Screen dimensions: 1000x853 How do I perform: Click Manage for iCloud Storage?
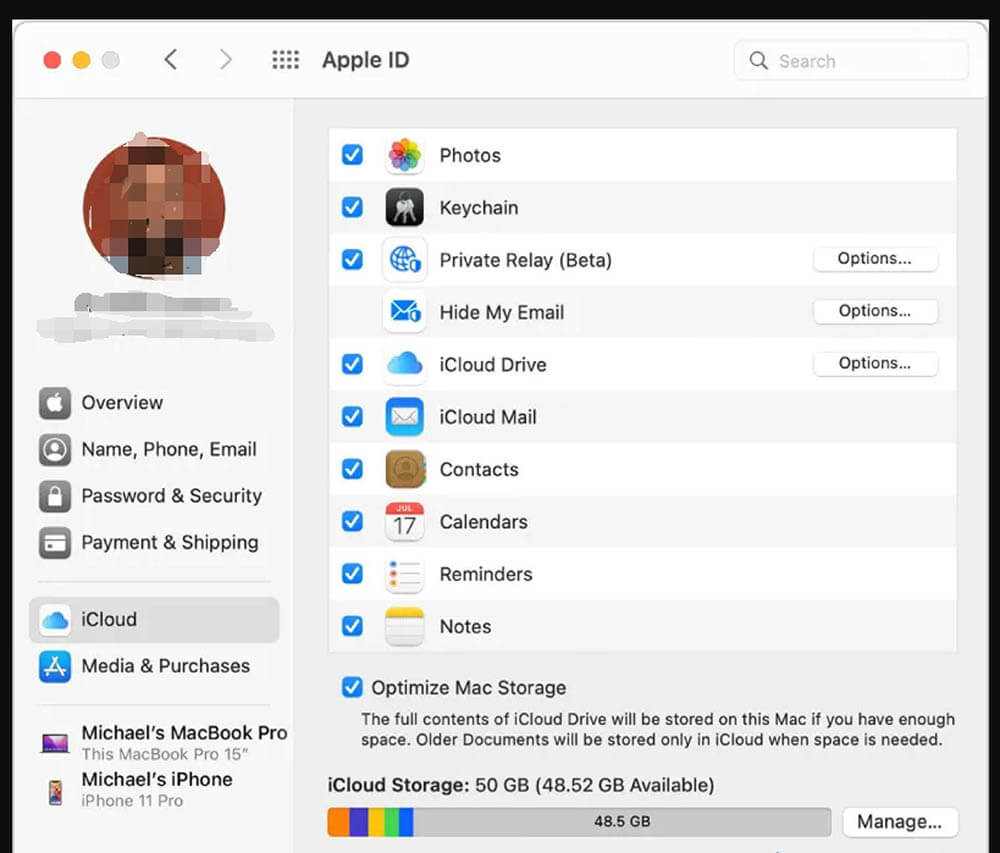pos(899,821)
